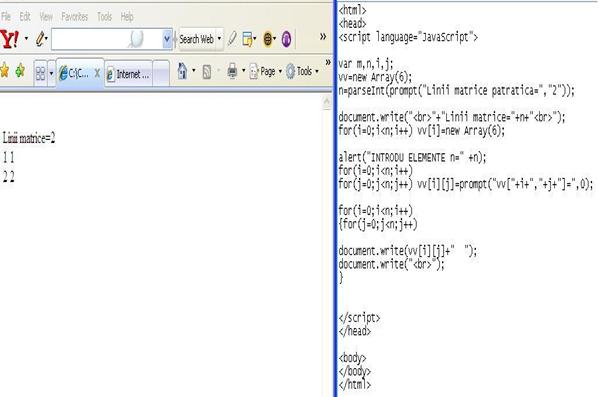Expand the Page menu dropdown
Screen dimensions: 599x397
pos(280,71)
